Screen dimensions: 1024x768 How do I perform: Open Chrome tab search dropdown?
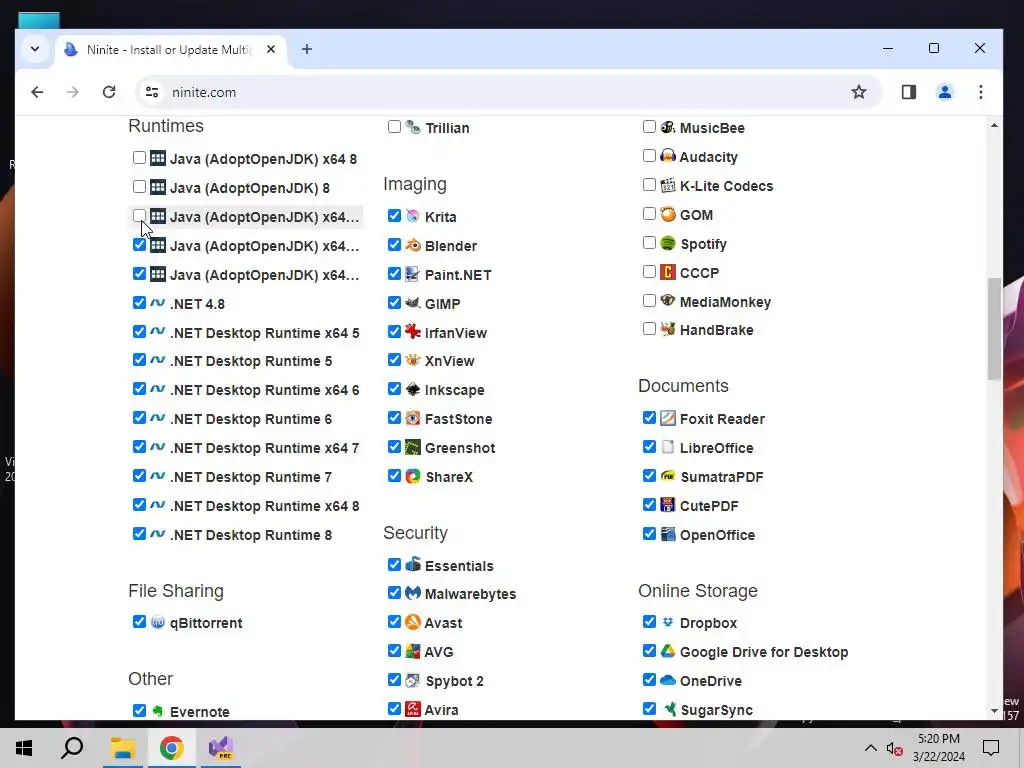[35, 49]
